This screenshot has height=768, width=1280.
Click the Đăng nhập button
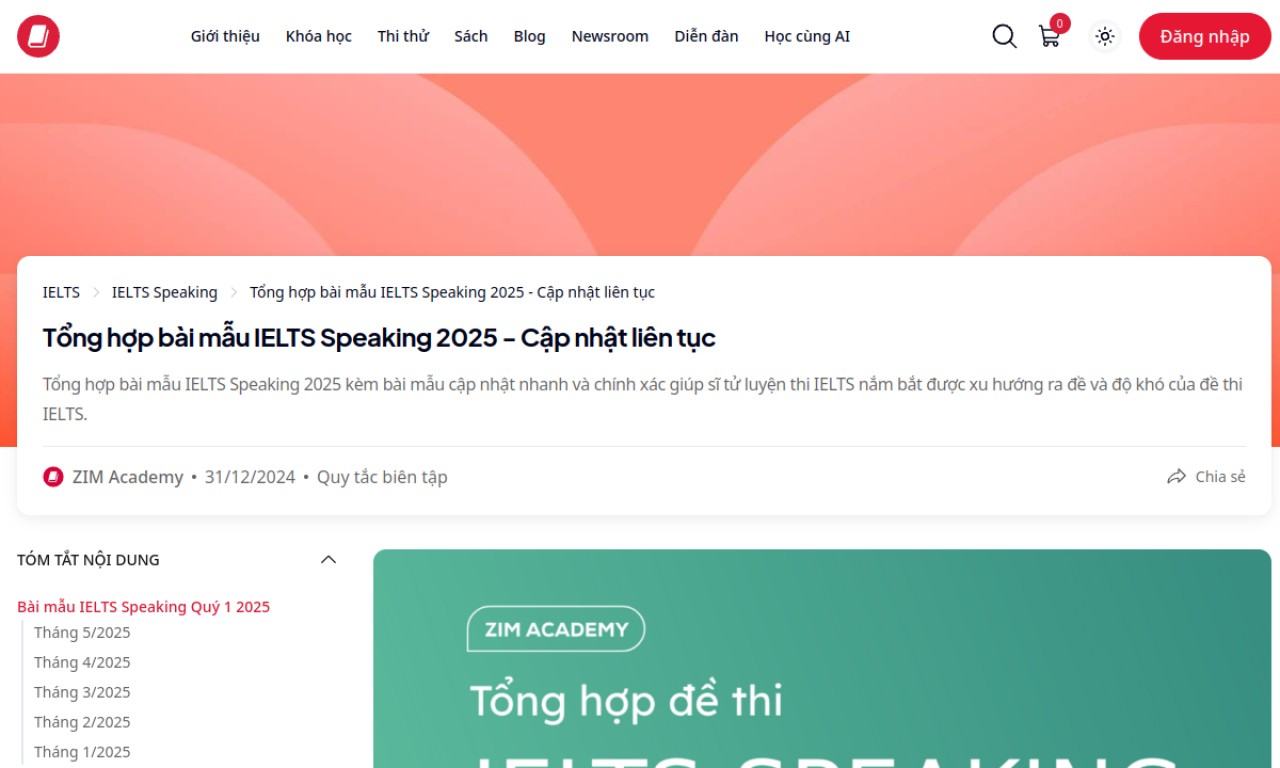pos(1205,36)
